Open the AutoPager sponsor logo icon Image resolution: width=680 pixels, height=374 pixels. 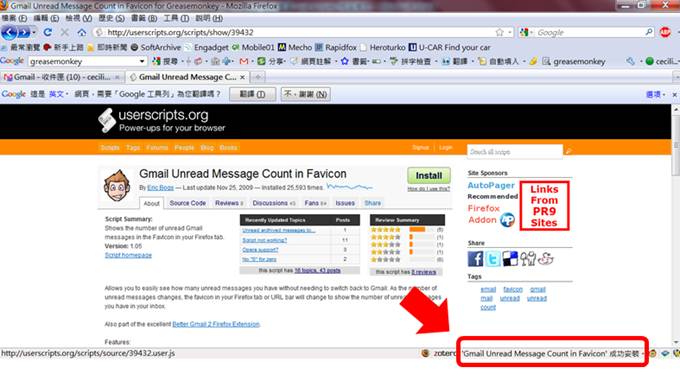(507, 220)
